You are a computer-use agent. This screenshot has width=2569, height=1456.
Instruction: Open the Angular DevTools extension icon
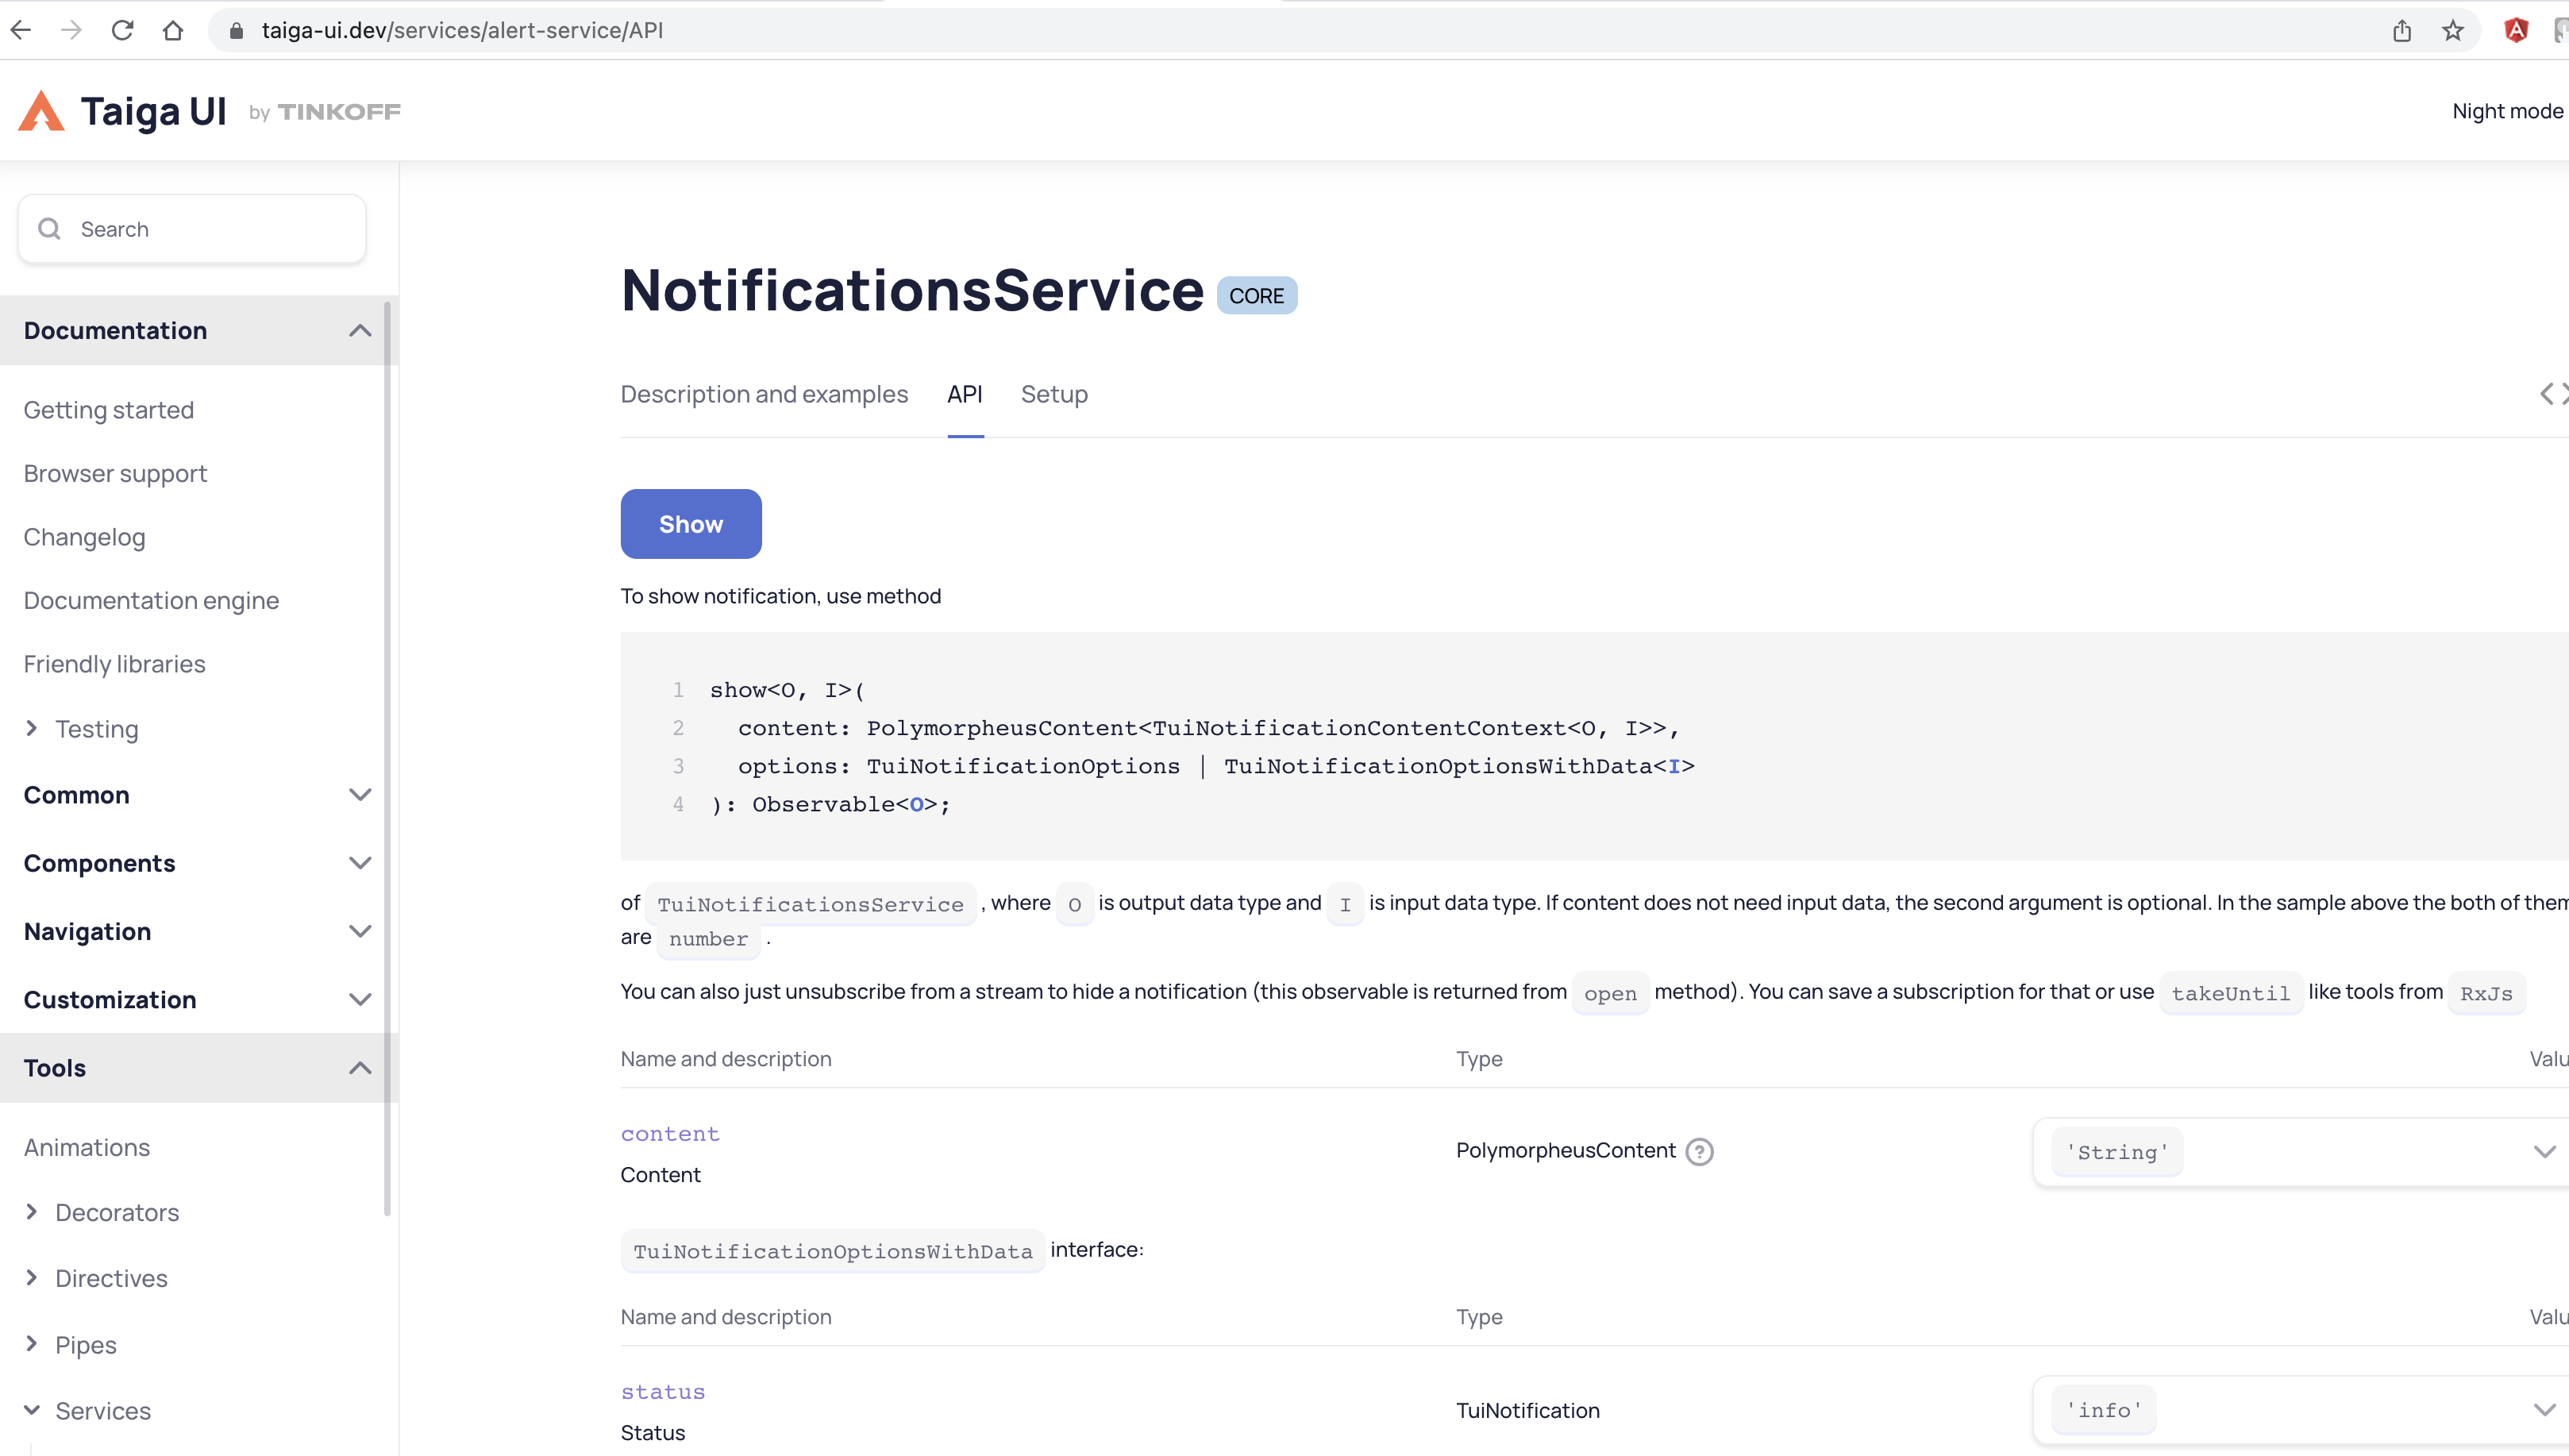(2517, 30)
